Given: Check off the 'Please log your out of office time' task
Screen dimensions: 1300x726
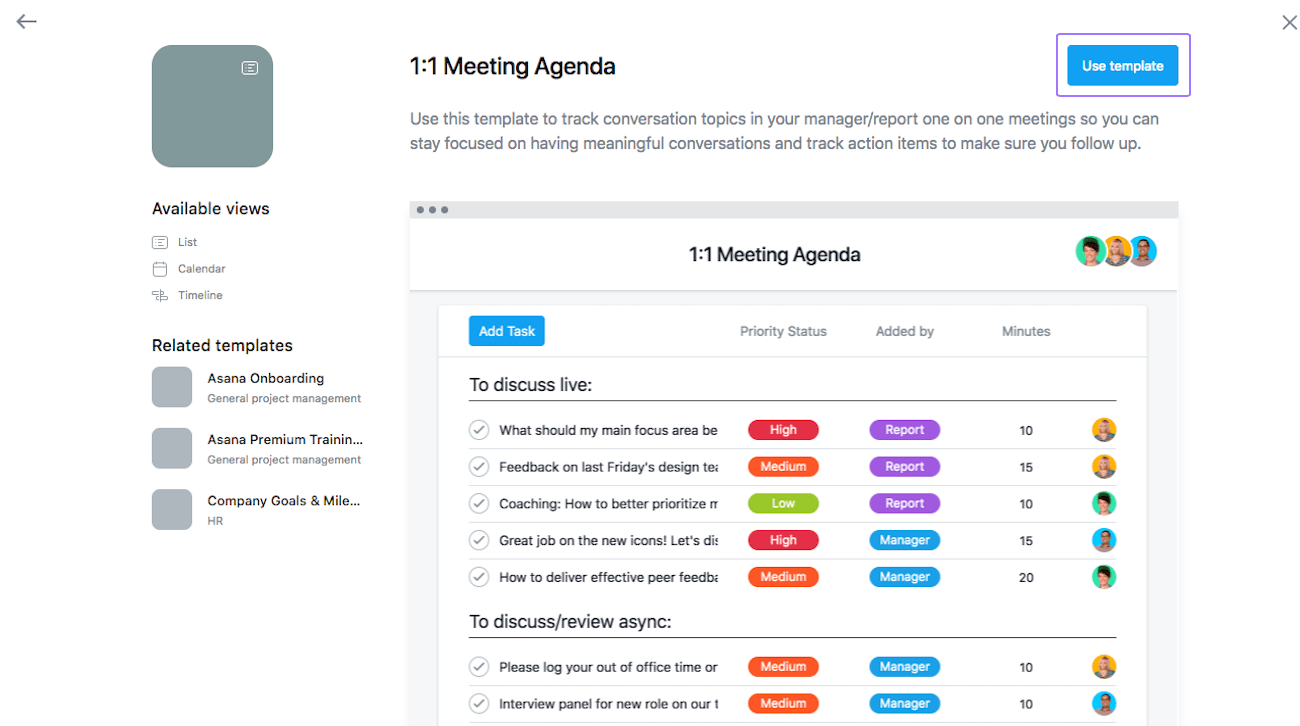Looking at the screenshot, I should pyautogui.click(x=478, y=666).
